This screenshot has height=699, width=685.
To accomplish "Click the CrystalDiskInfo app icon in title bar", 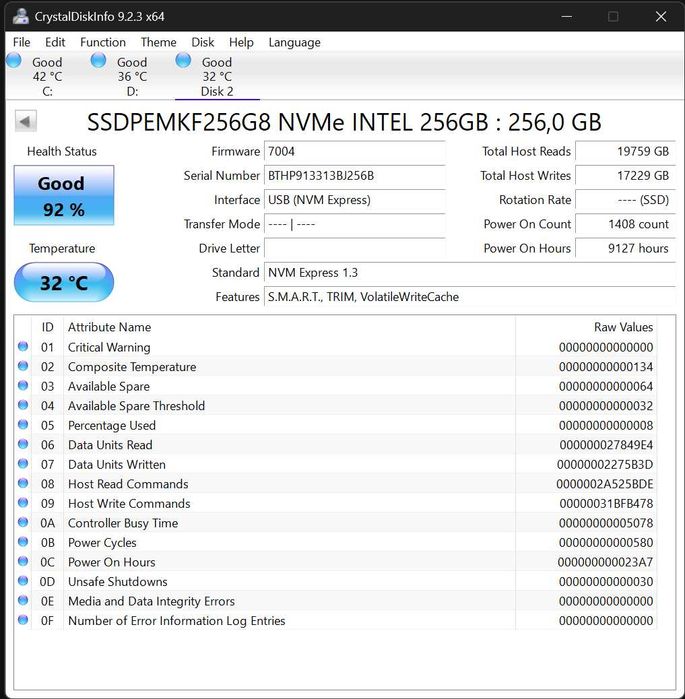I will tap(21, 16).
